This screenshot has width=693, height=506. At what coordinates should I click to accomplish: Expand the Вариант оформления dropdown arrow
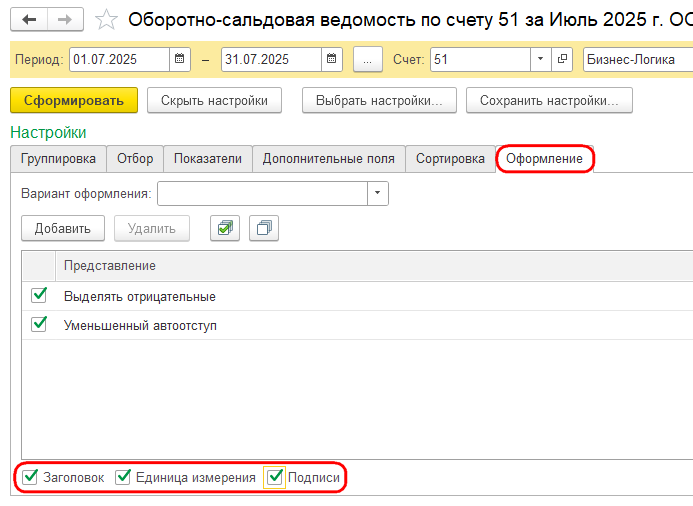click(378, 193)
